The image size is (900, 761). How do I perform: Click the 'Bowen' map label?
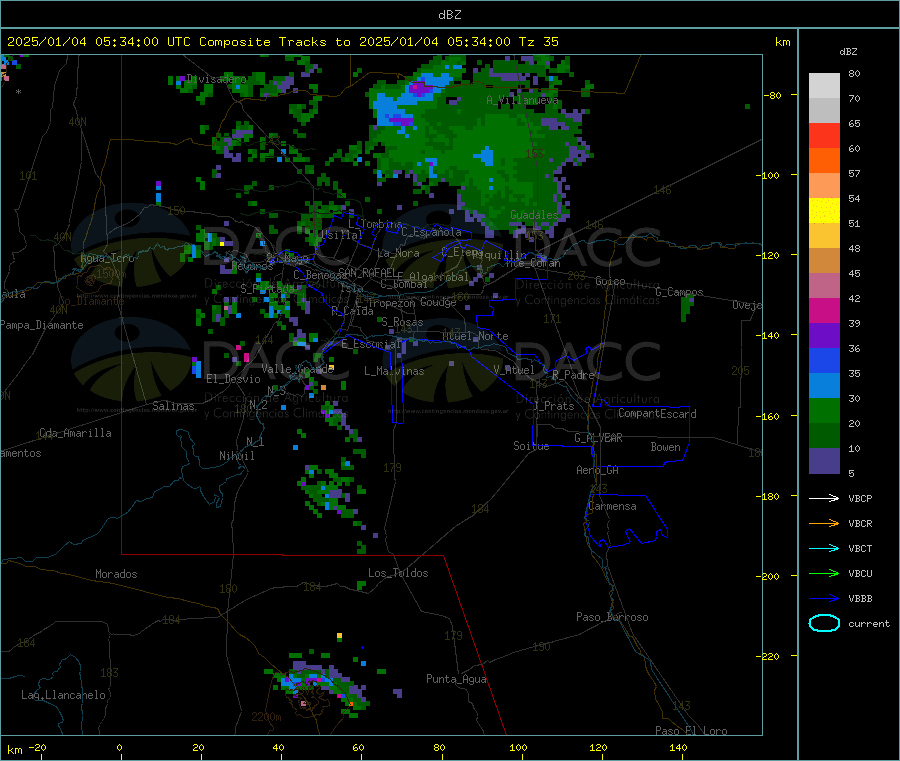[x=665, y=447]
